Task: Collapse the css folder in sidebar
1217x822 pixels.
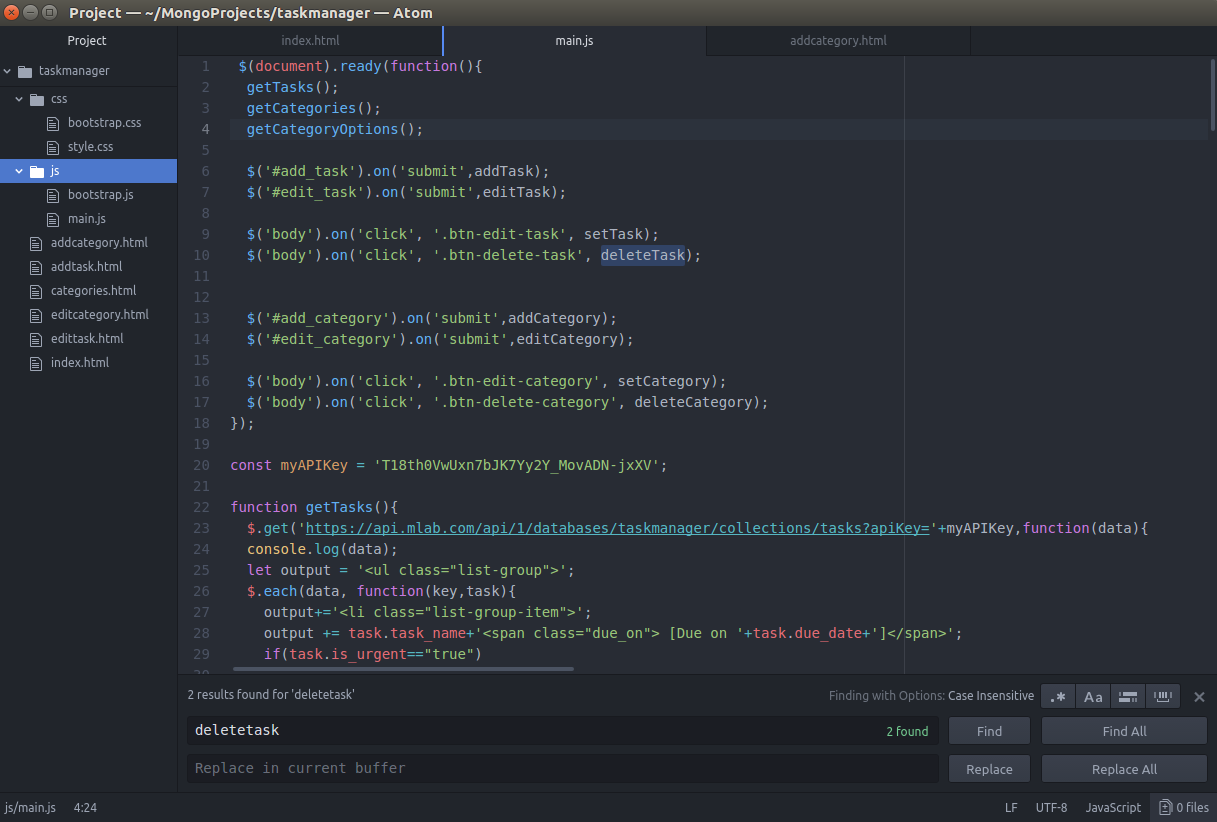Action: click(x=17, y=98)
